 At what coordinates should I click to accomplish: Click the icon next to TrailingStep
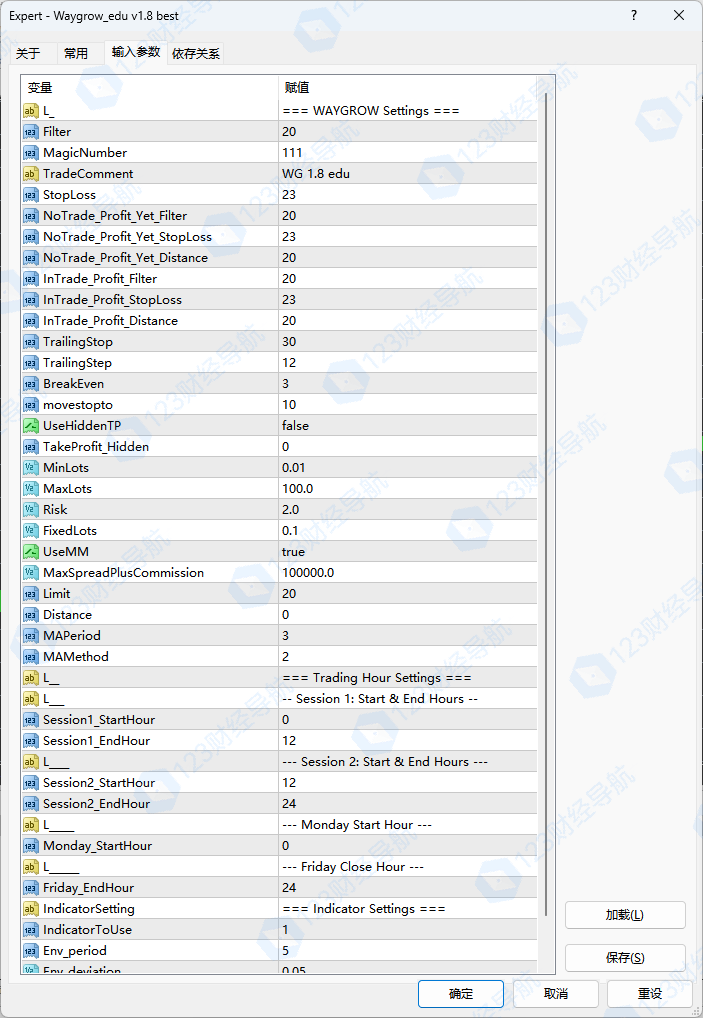click(31, 363)
